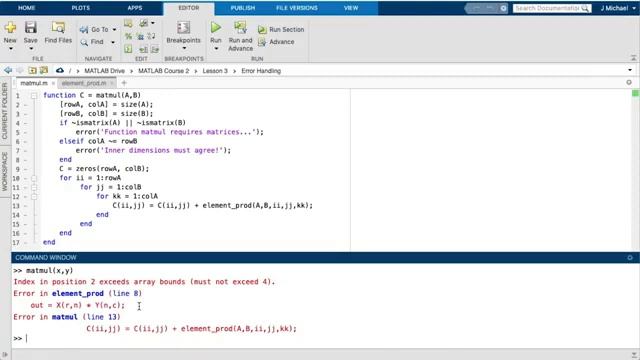640x360 pixels.
Task: Collapse the for kk loop at line 12
Action: coord(34,197)
